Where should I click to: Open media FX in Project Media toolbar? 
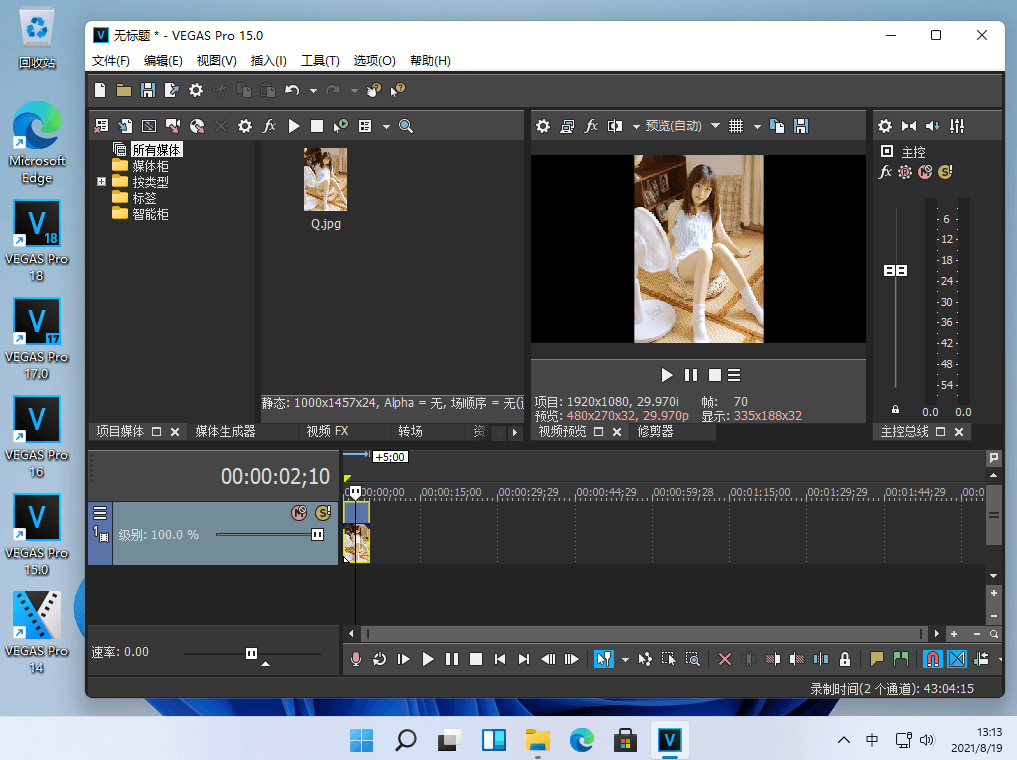pos(269,126)
